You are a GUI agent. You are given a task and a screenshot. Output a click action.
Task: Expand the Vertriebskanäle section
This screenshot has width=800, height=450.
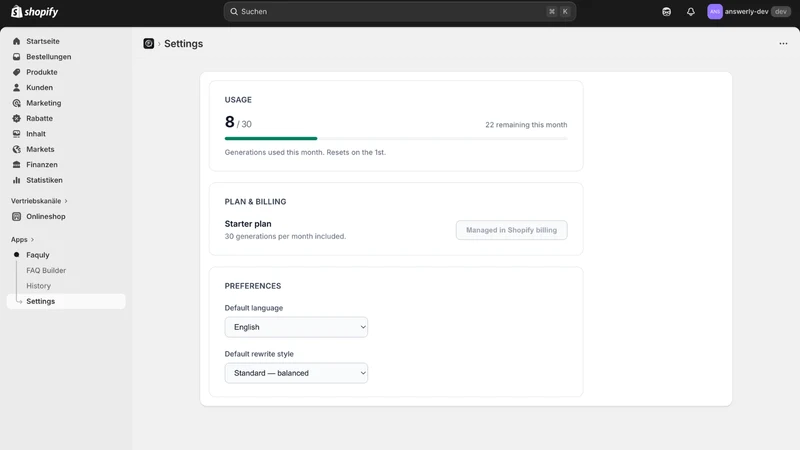click(39, 201)
